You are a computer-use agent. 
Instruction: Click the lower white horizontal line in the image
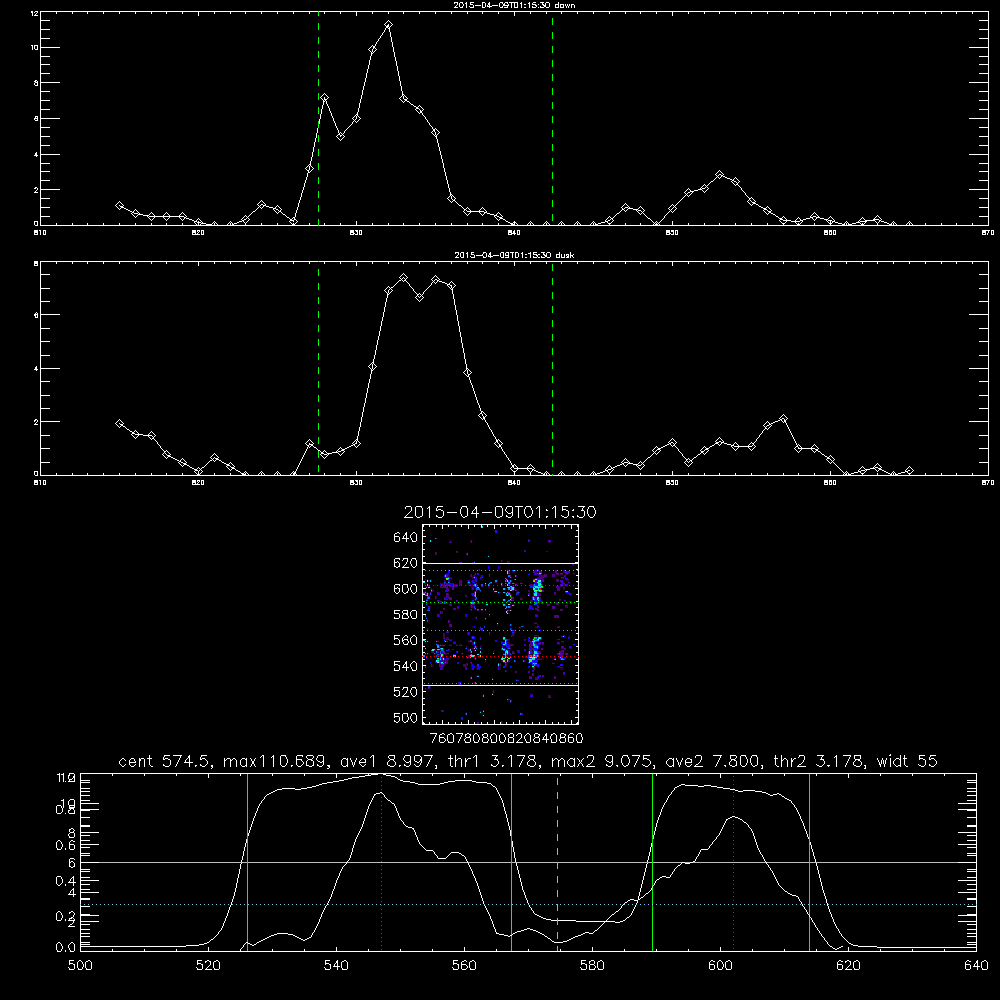(500, 685)
